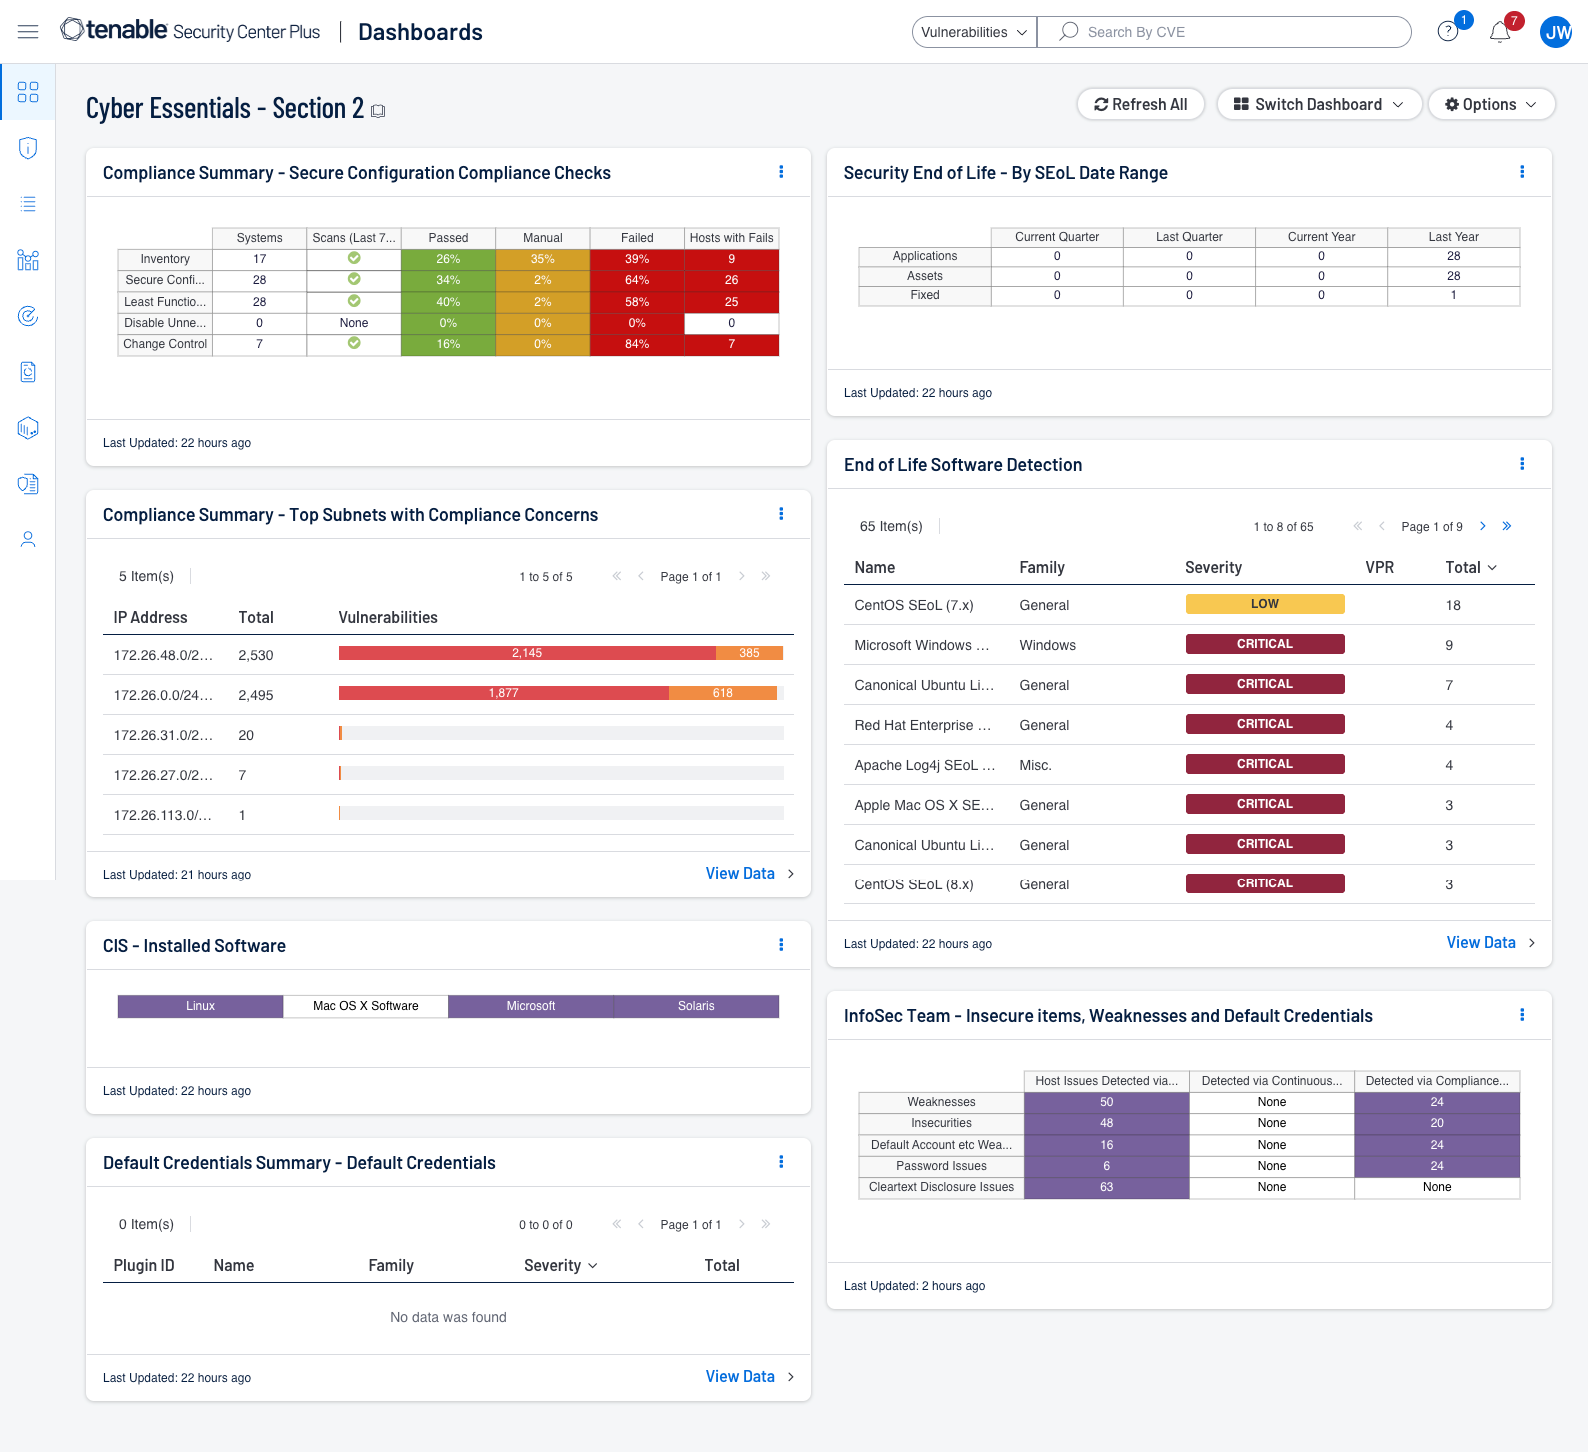Open the hamburger navigation menu
The image size is (1588, 1453).
28,32
